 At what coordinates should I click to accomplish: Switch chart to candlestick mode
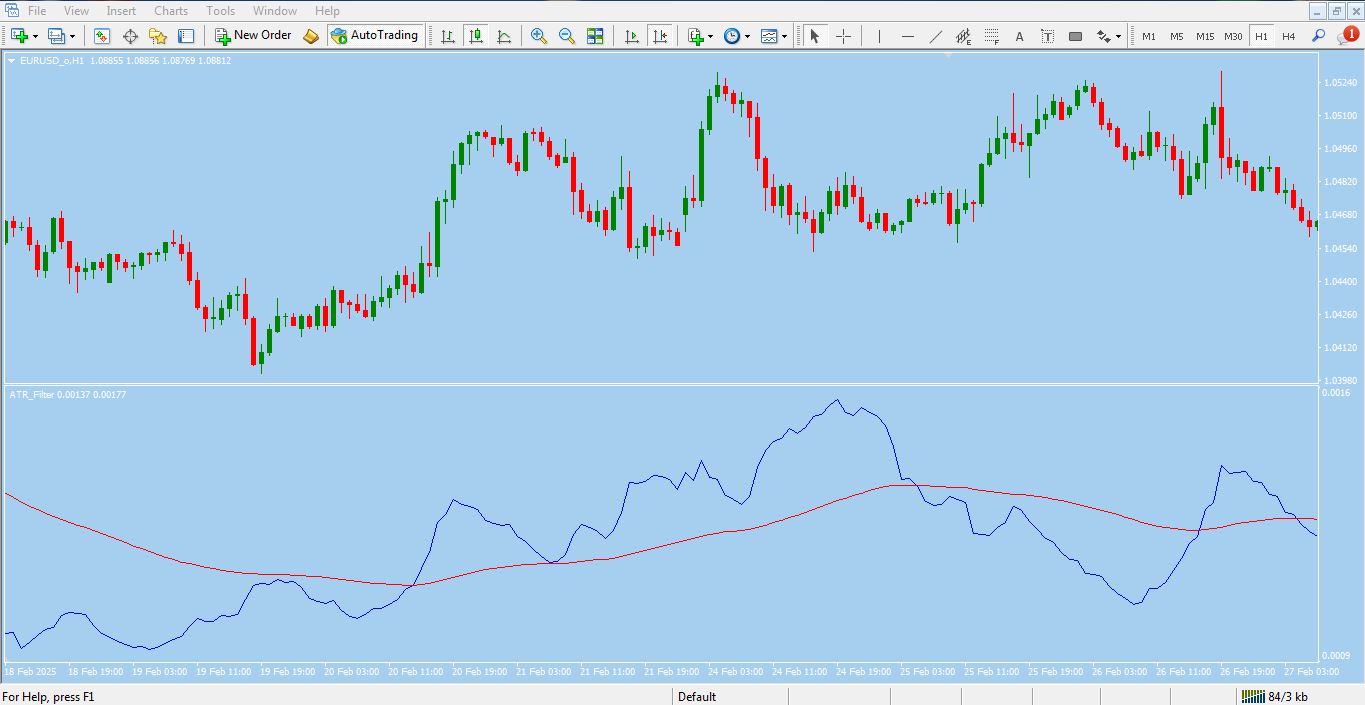point(476,36)
